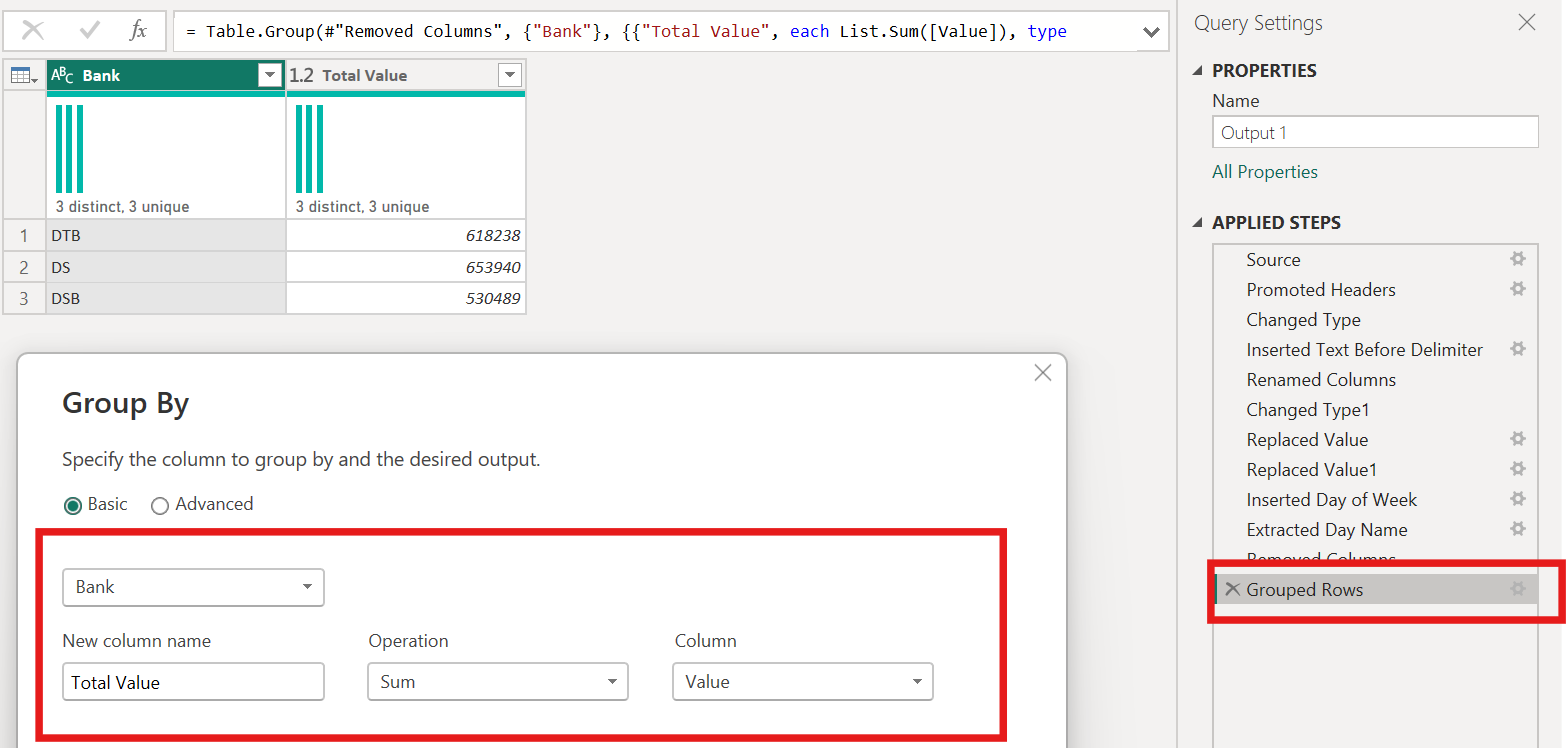Viewport: 1566px width, 748px height.
Task: Click the formula bar confirm checkmark icon
Action: (x=90, y=31)
